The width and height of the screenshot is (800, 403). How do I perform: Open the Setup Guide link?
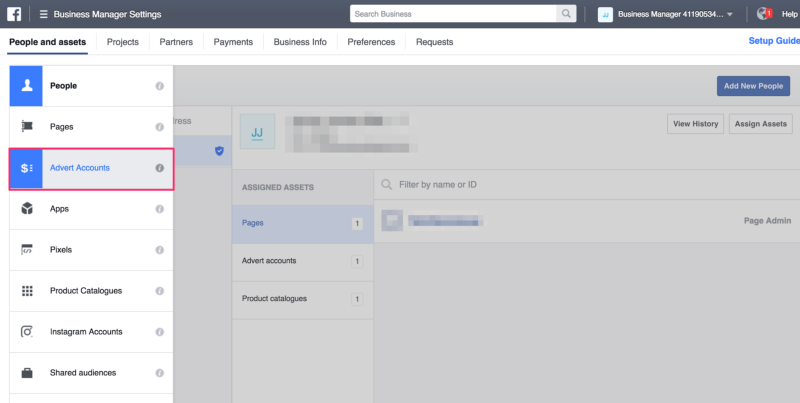774,41
